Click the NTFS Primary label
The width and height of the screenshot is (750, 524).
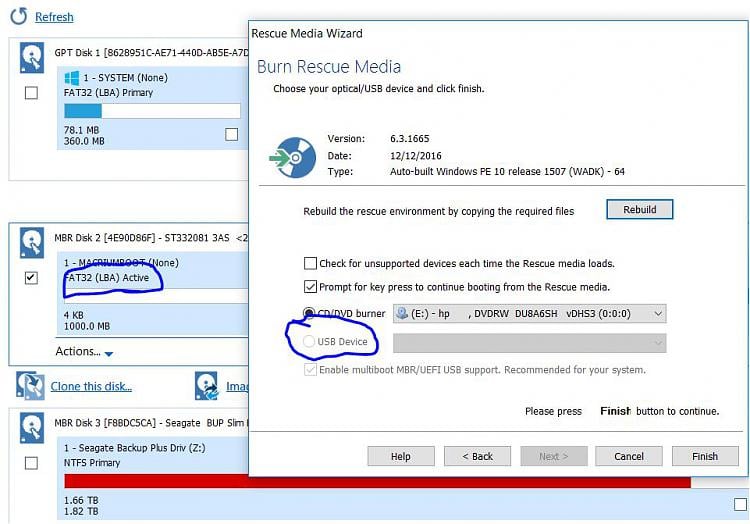pyautogui.click(x=92, y=463)
